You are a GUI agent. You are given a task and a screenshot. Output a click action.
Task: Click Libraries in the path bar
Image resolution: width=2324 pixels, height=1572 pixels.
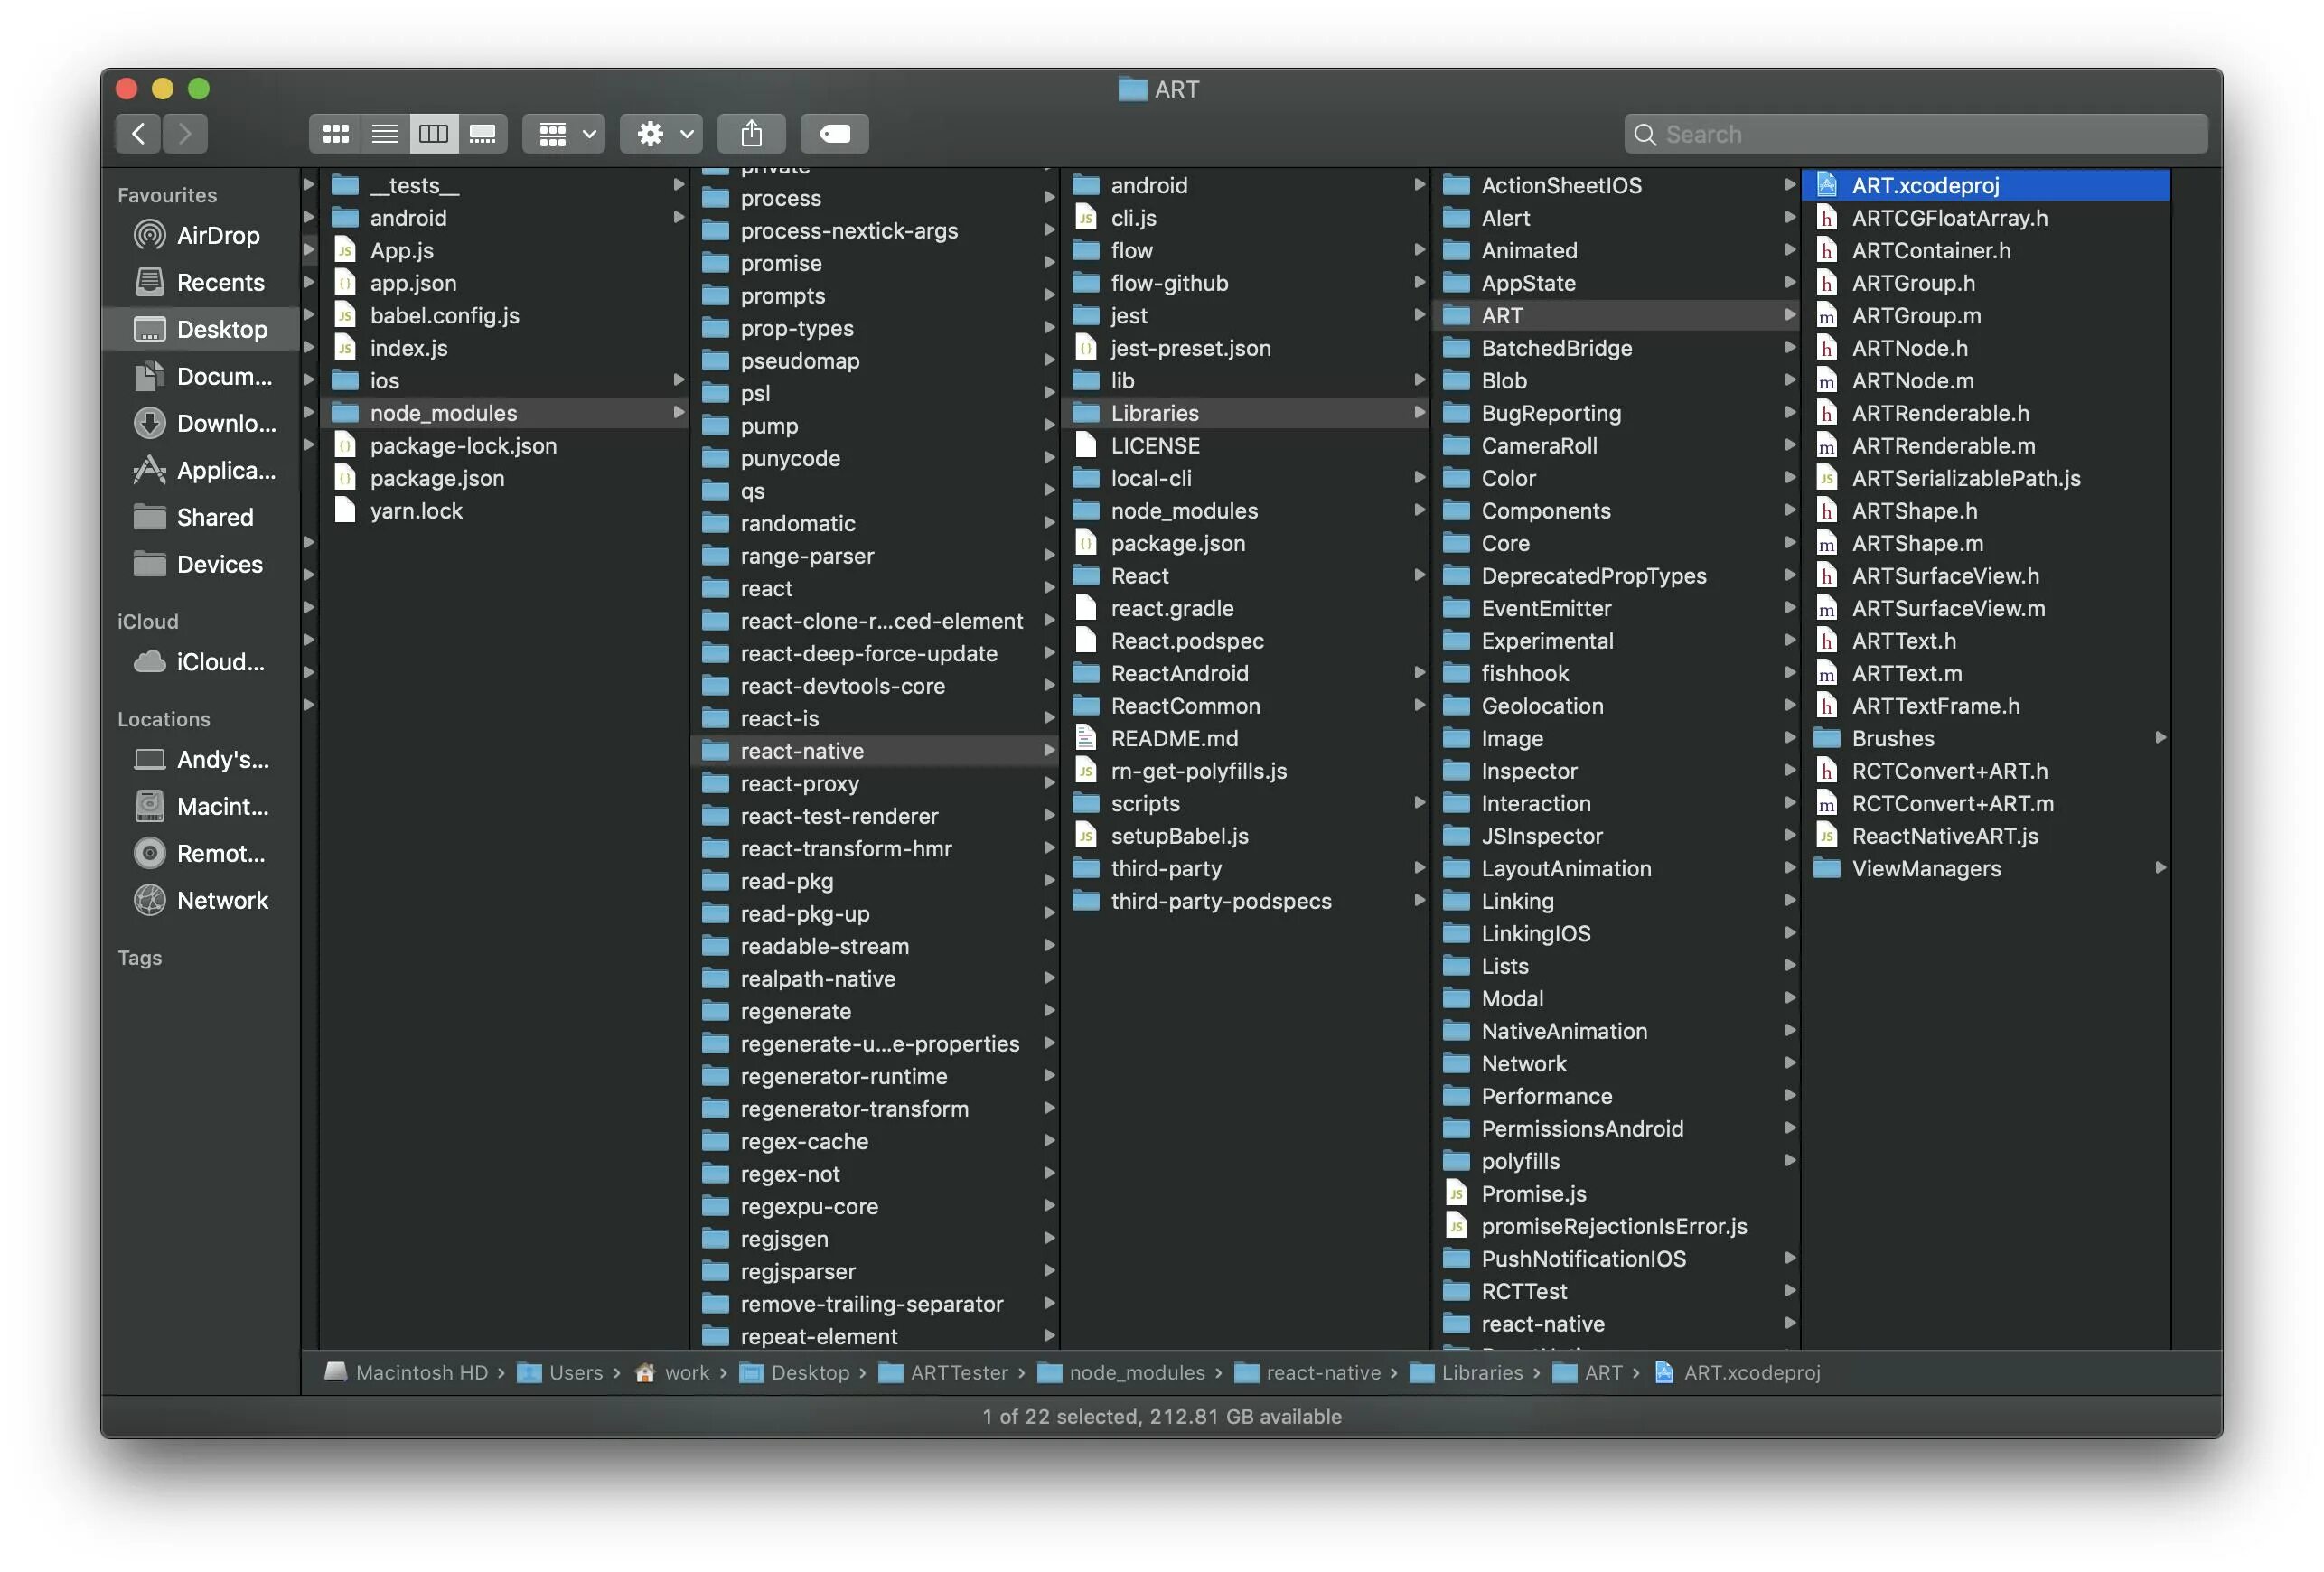[1484, 1372]
